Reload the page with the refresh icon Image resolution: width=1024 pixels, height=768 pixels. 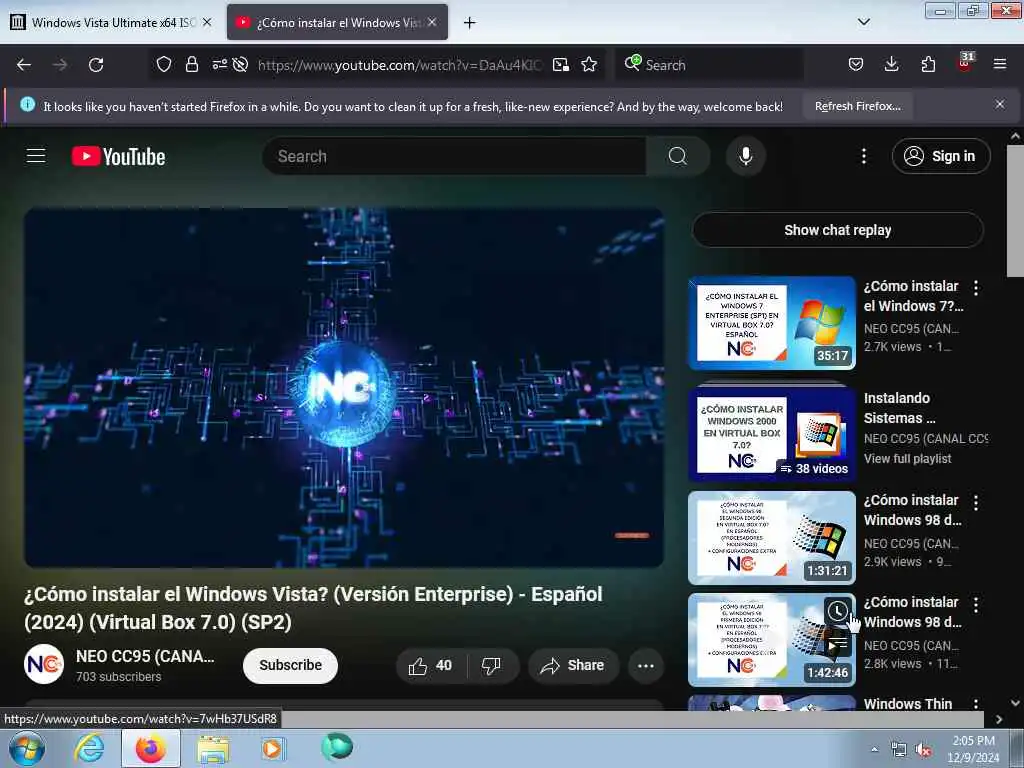click(x=96, y=65)
